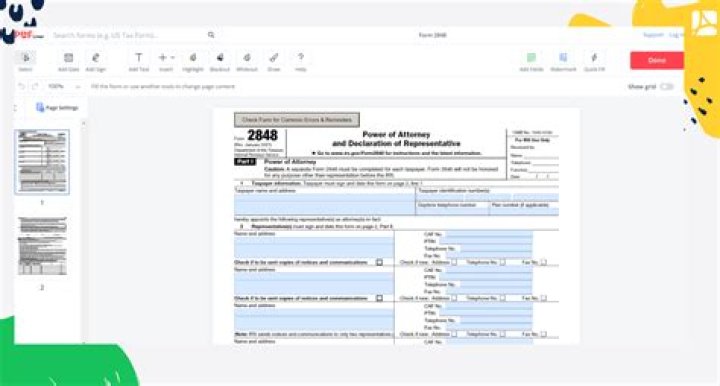Click the red Done button
The image size is (720, 386).
click(657, 60)
